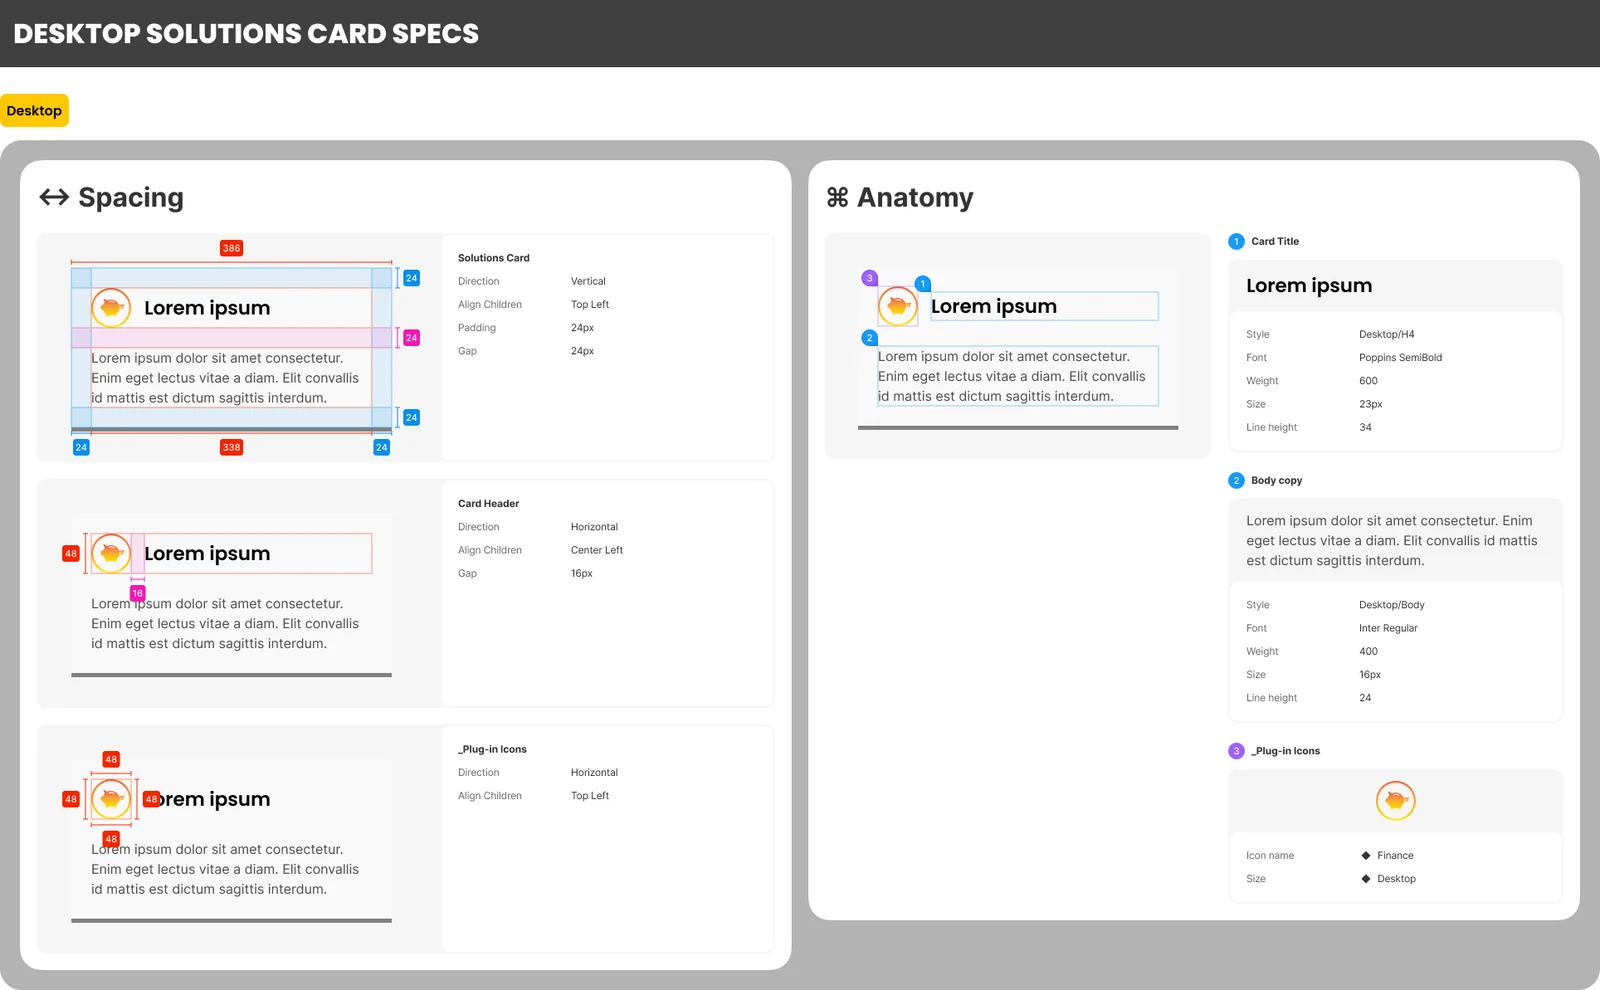Click the Lorem ipsum sample under Card Title
Image resolution: width=1600 pixels, height=990 pixels.
click(1309, 285)
